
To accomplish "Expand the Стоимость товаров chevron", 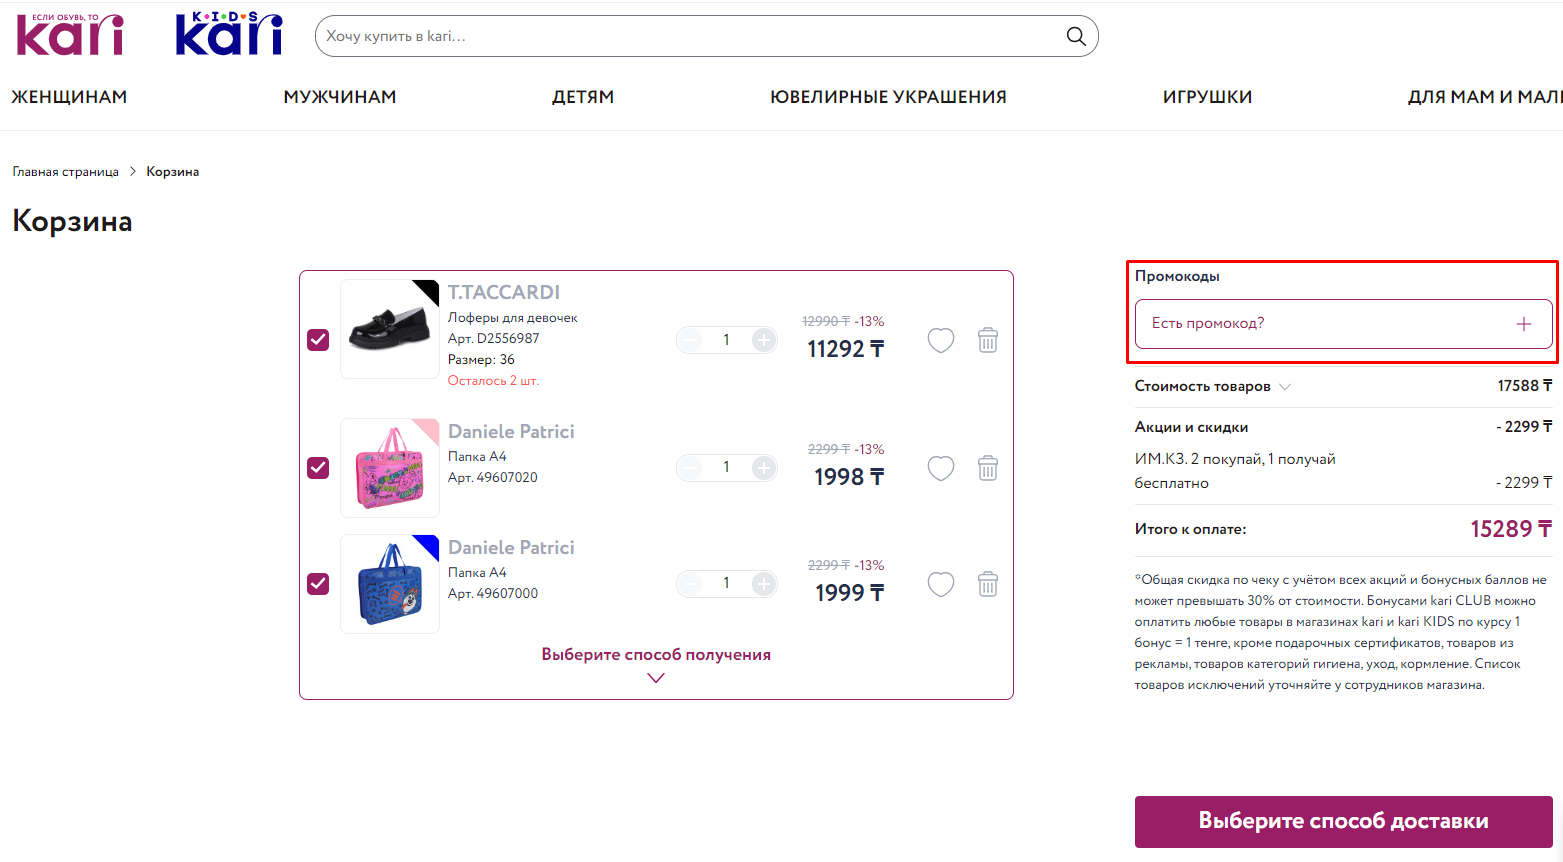I will [x=1285, y=387].
